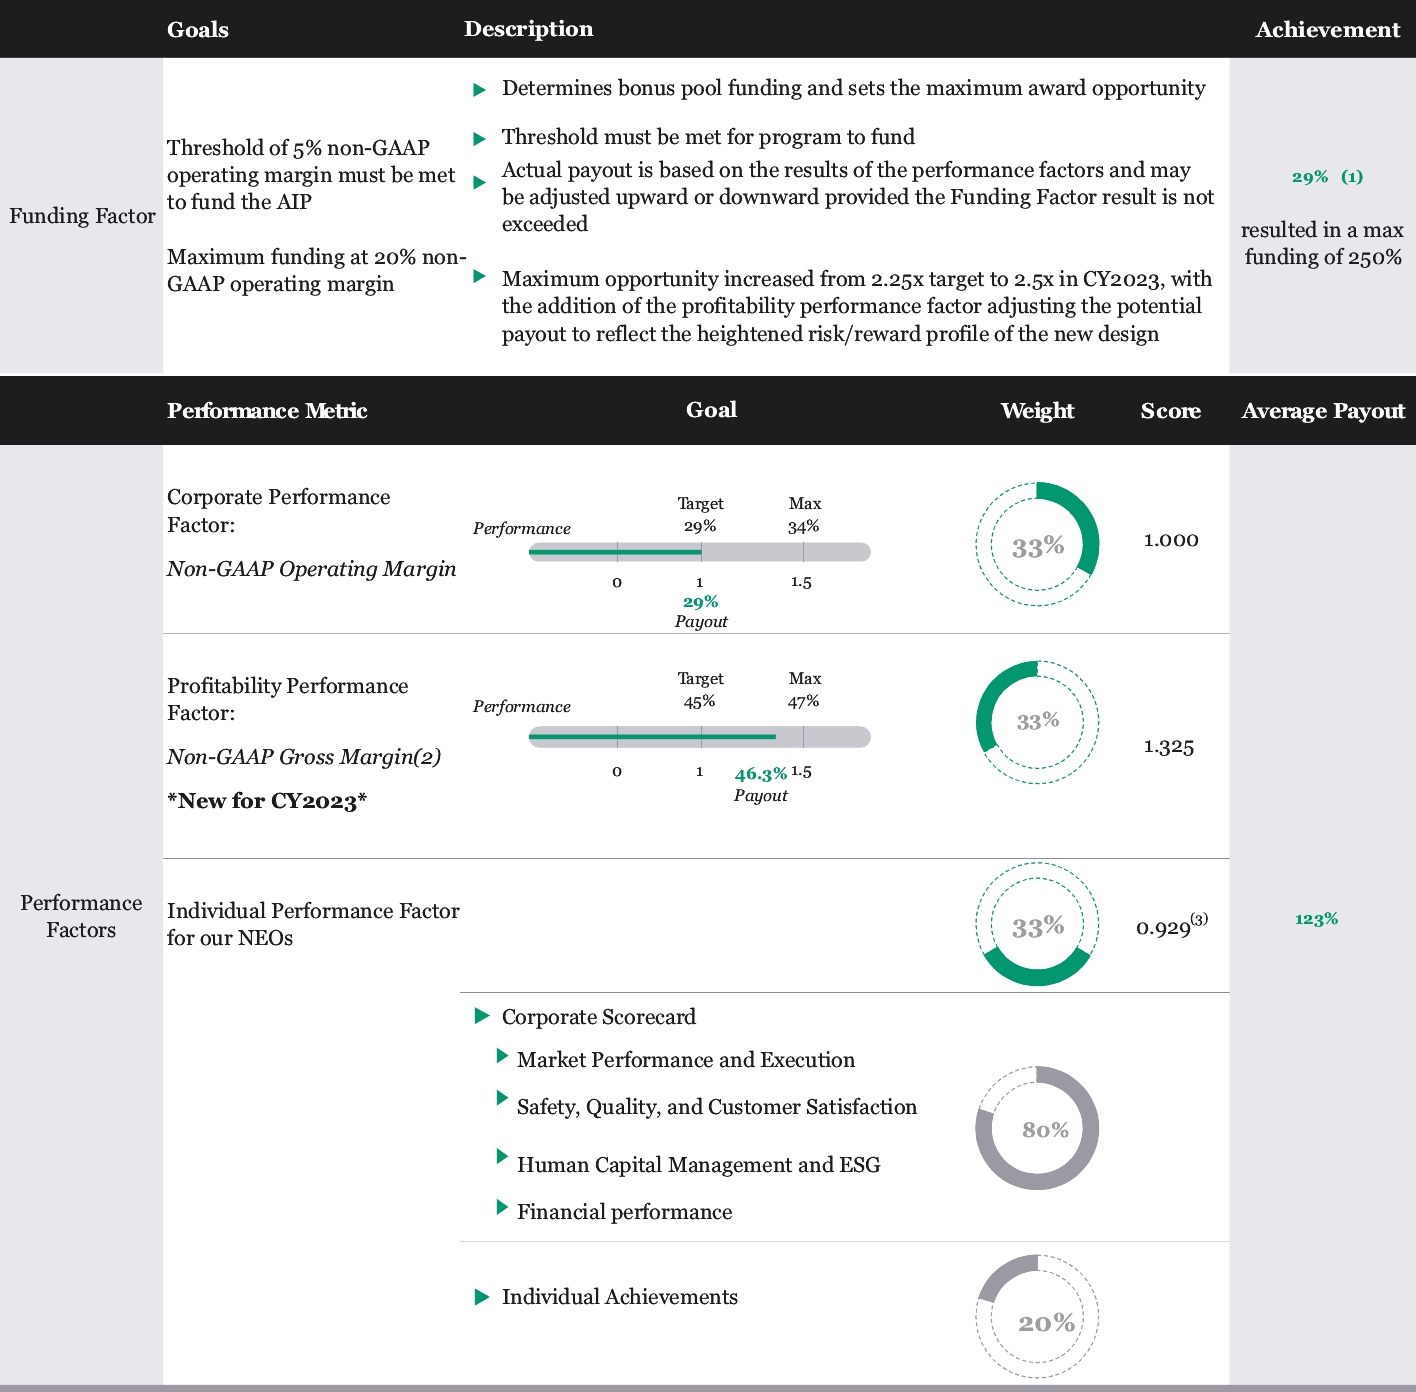This screenshot has height=1392, width=1416.
Task: Click the Non-GAAP Operating Margin 33% donut chart
Action: tap(1037, 545)
